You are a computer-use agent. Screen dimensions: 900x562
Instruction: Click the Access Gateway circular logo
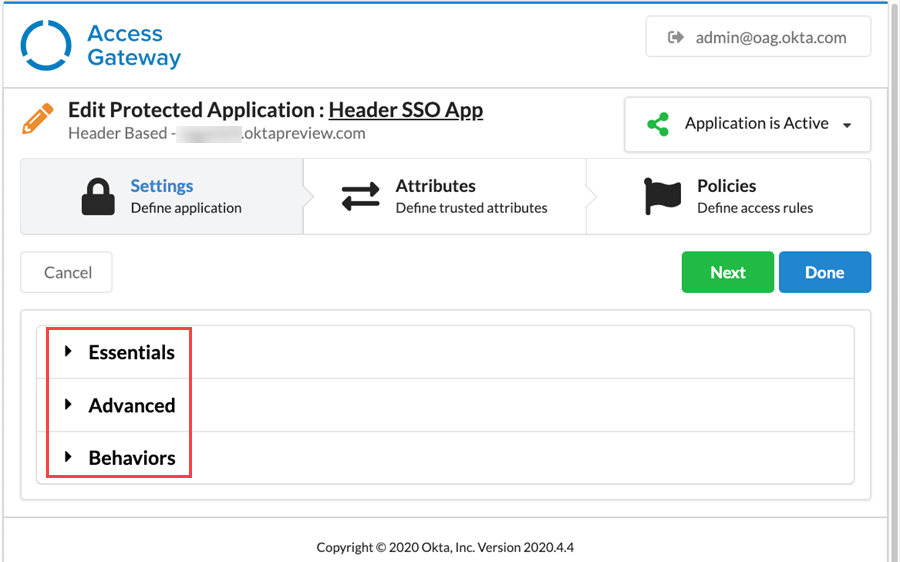coord(46,46)
